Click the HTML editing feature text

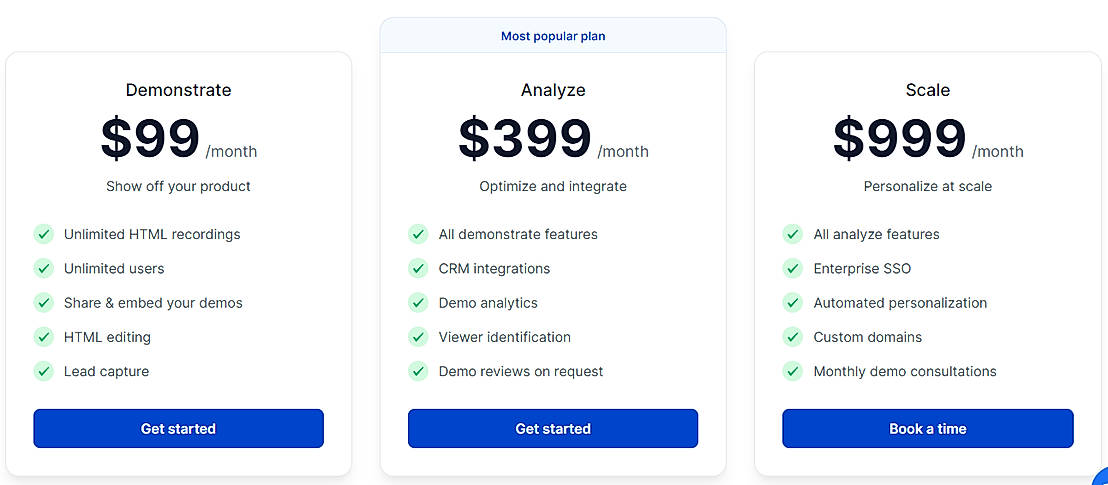[x=107, y=337]
